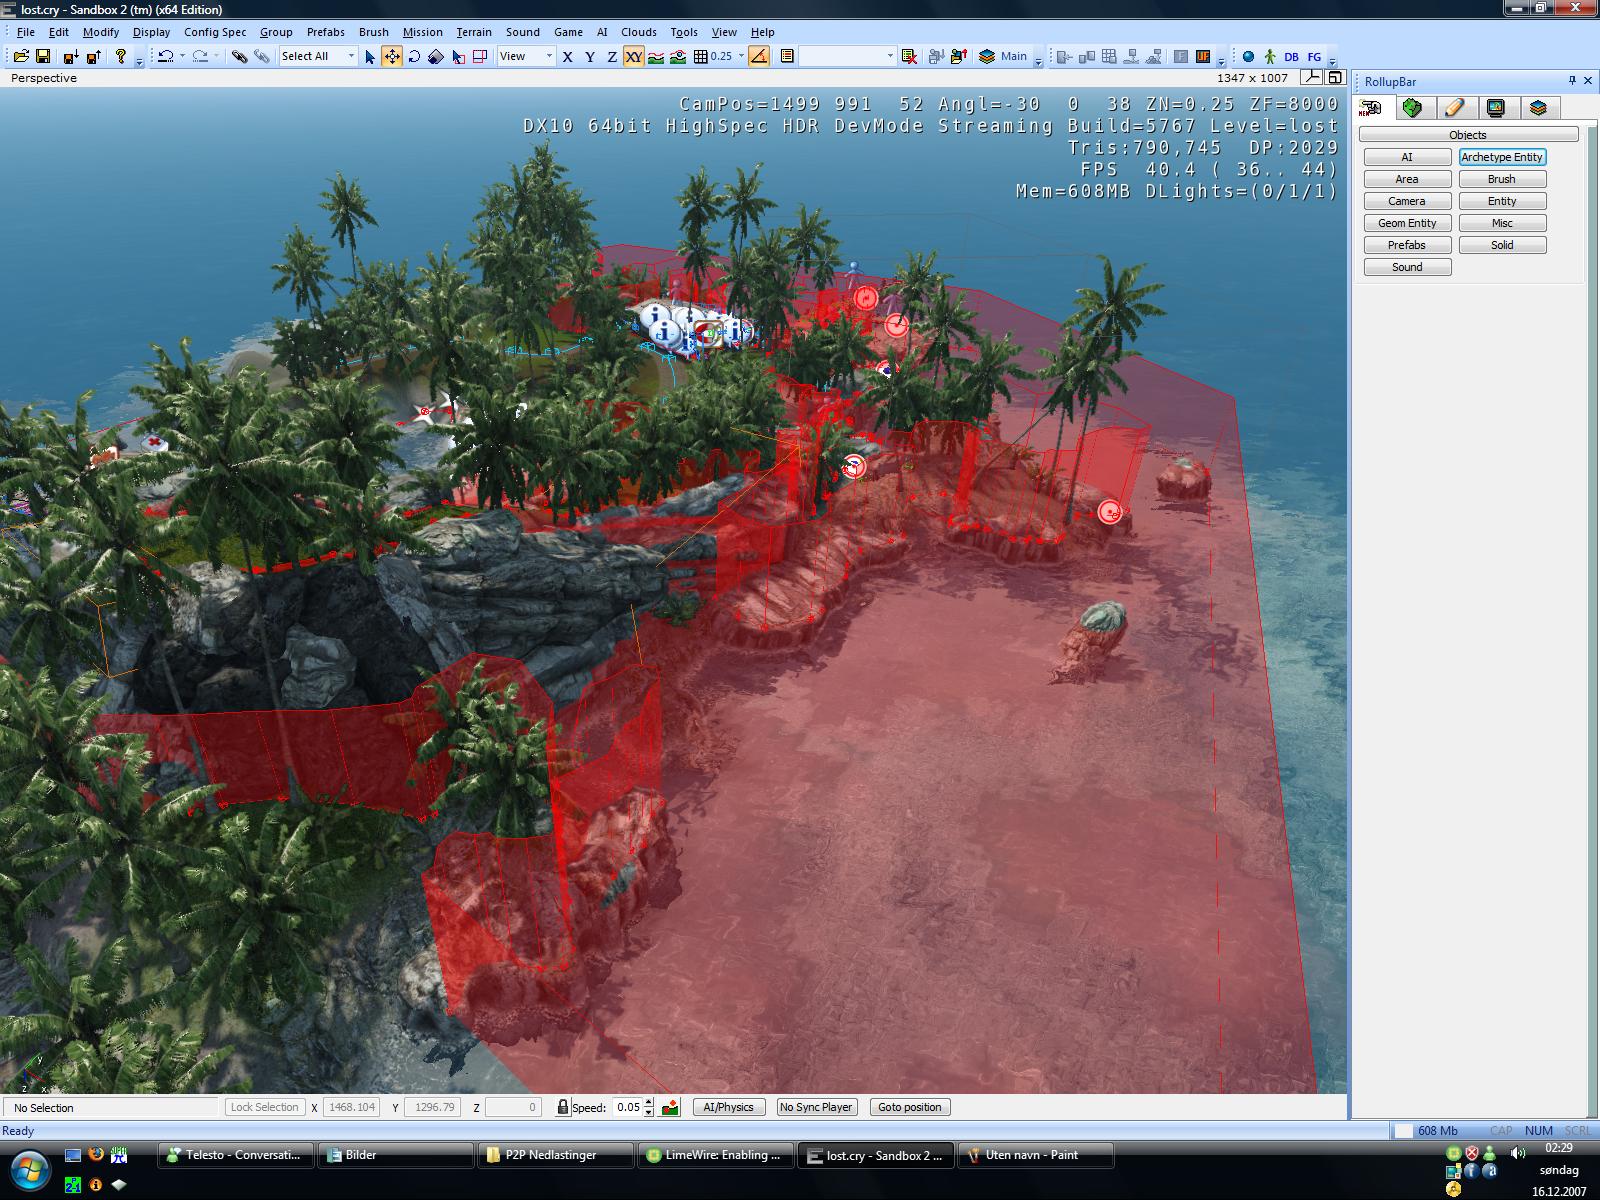Click the No Sync Player button
Screen dimensions: 1600x1200
point(816,1107)
